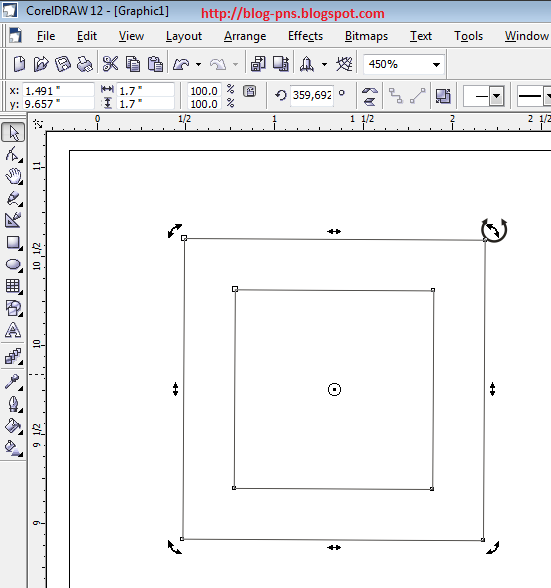Select the Eyedropper tool
551x588 pixels.
(x=13, y=382)
